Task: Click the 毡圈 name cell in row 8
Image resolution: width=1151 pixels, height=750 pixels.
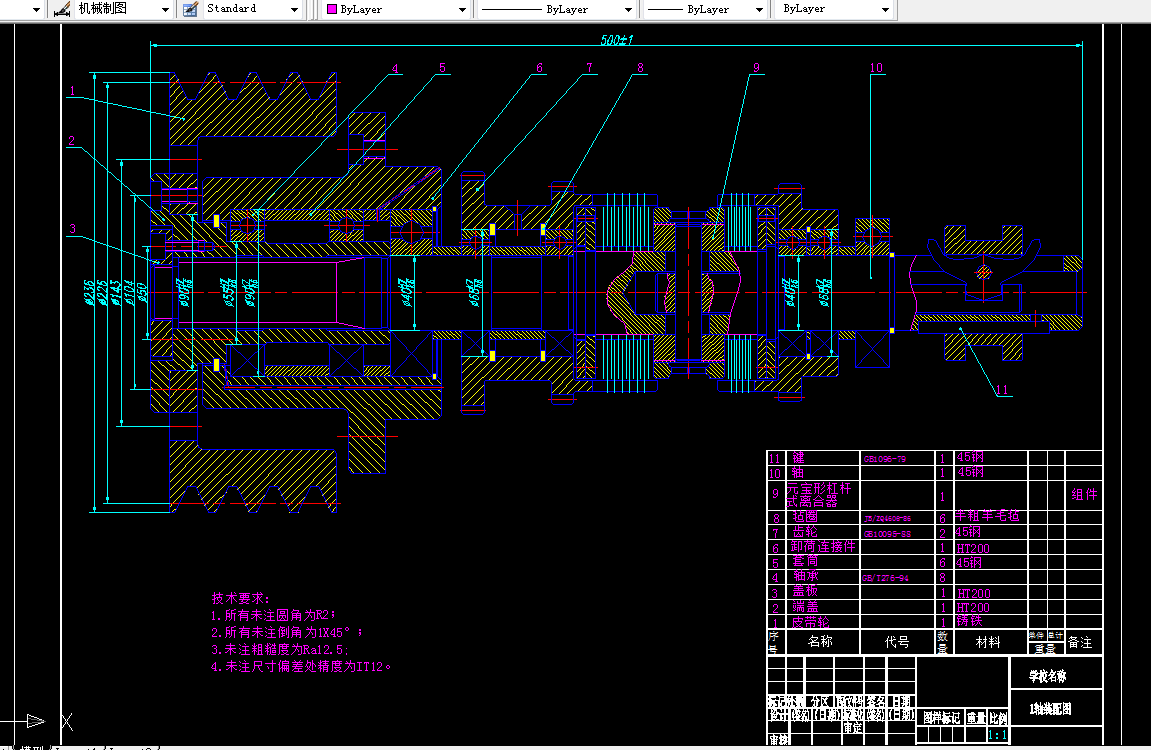Action: pyautogui.click(x=823, y=517)
